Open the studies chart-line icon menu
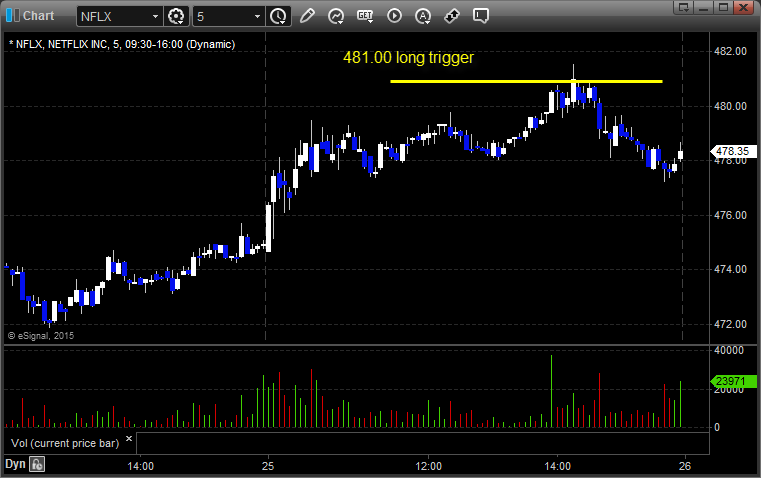 [336, 16]
